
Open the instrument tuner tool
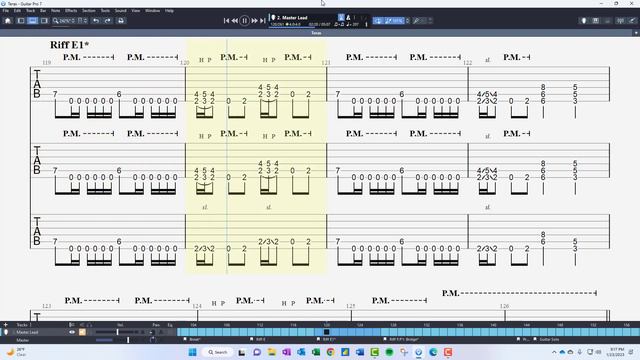[416, 20]
